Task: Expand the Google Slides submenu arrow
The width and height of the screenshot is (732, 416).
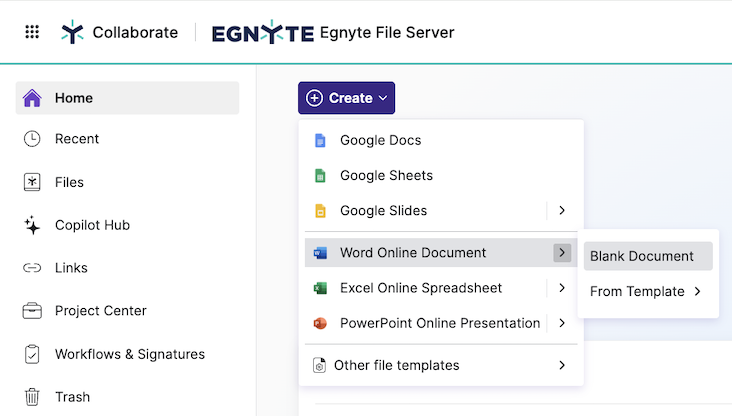Action: tap(562, 210)
